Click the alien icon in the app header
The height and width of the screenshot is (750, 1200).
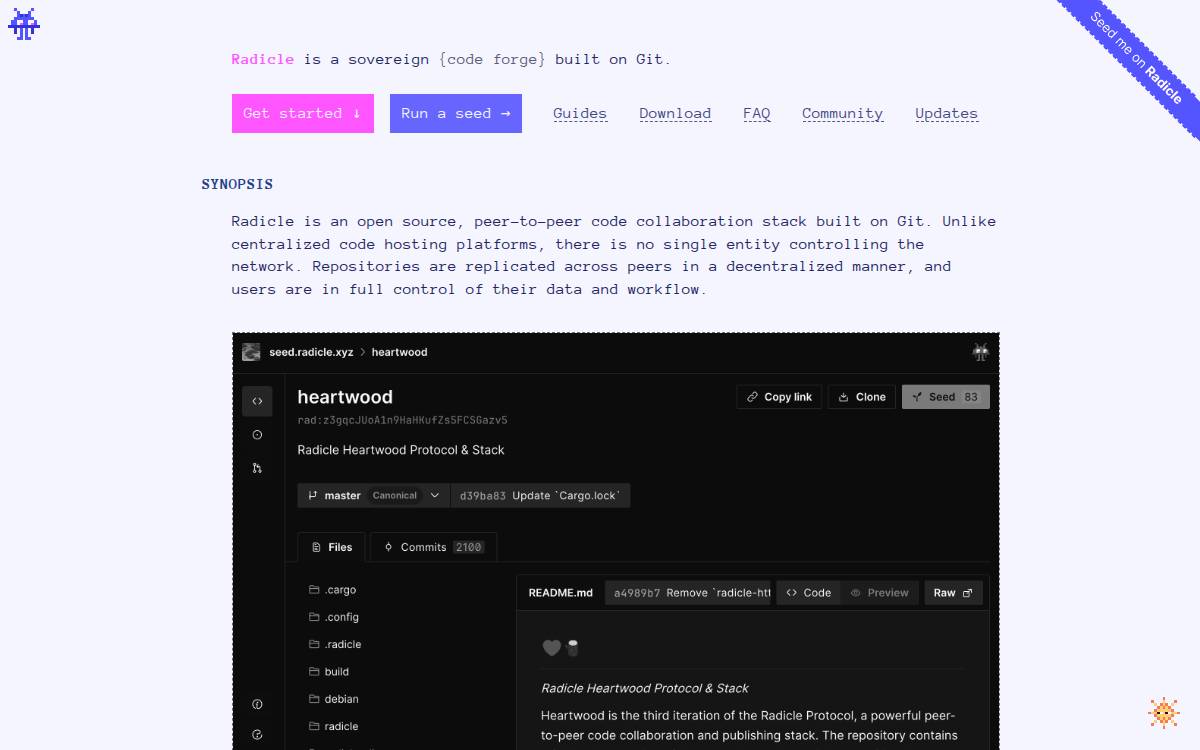(980, 352)
